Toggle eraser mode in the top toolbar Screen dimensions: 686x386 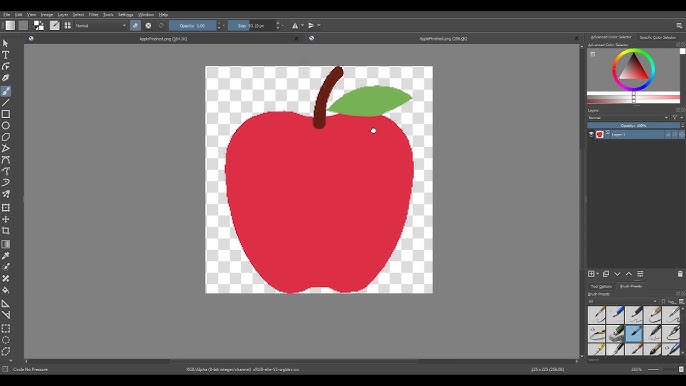tap(135, 26)
